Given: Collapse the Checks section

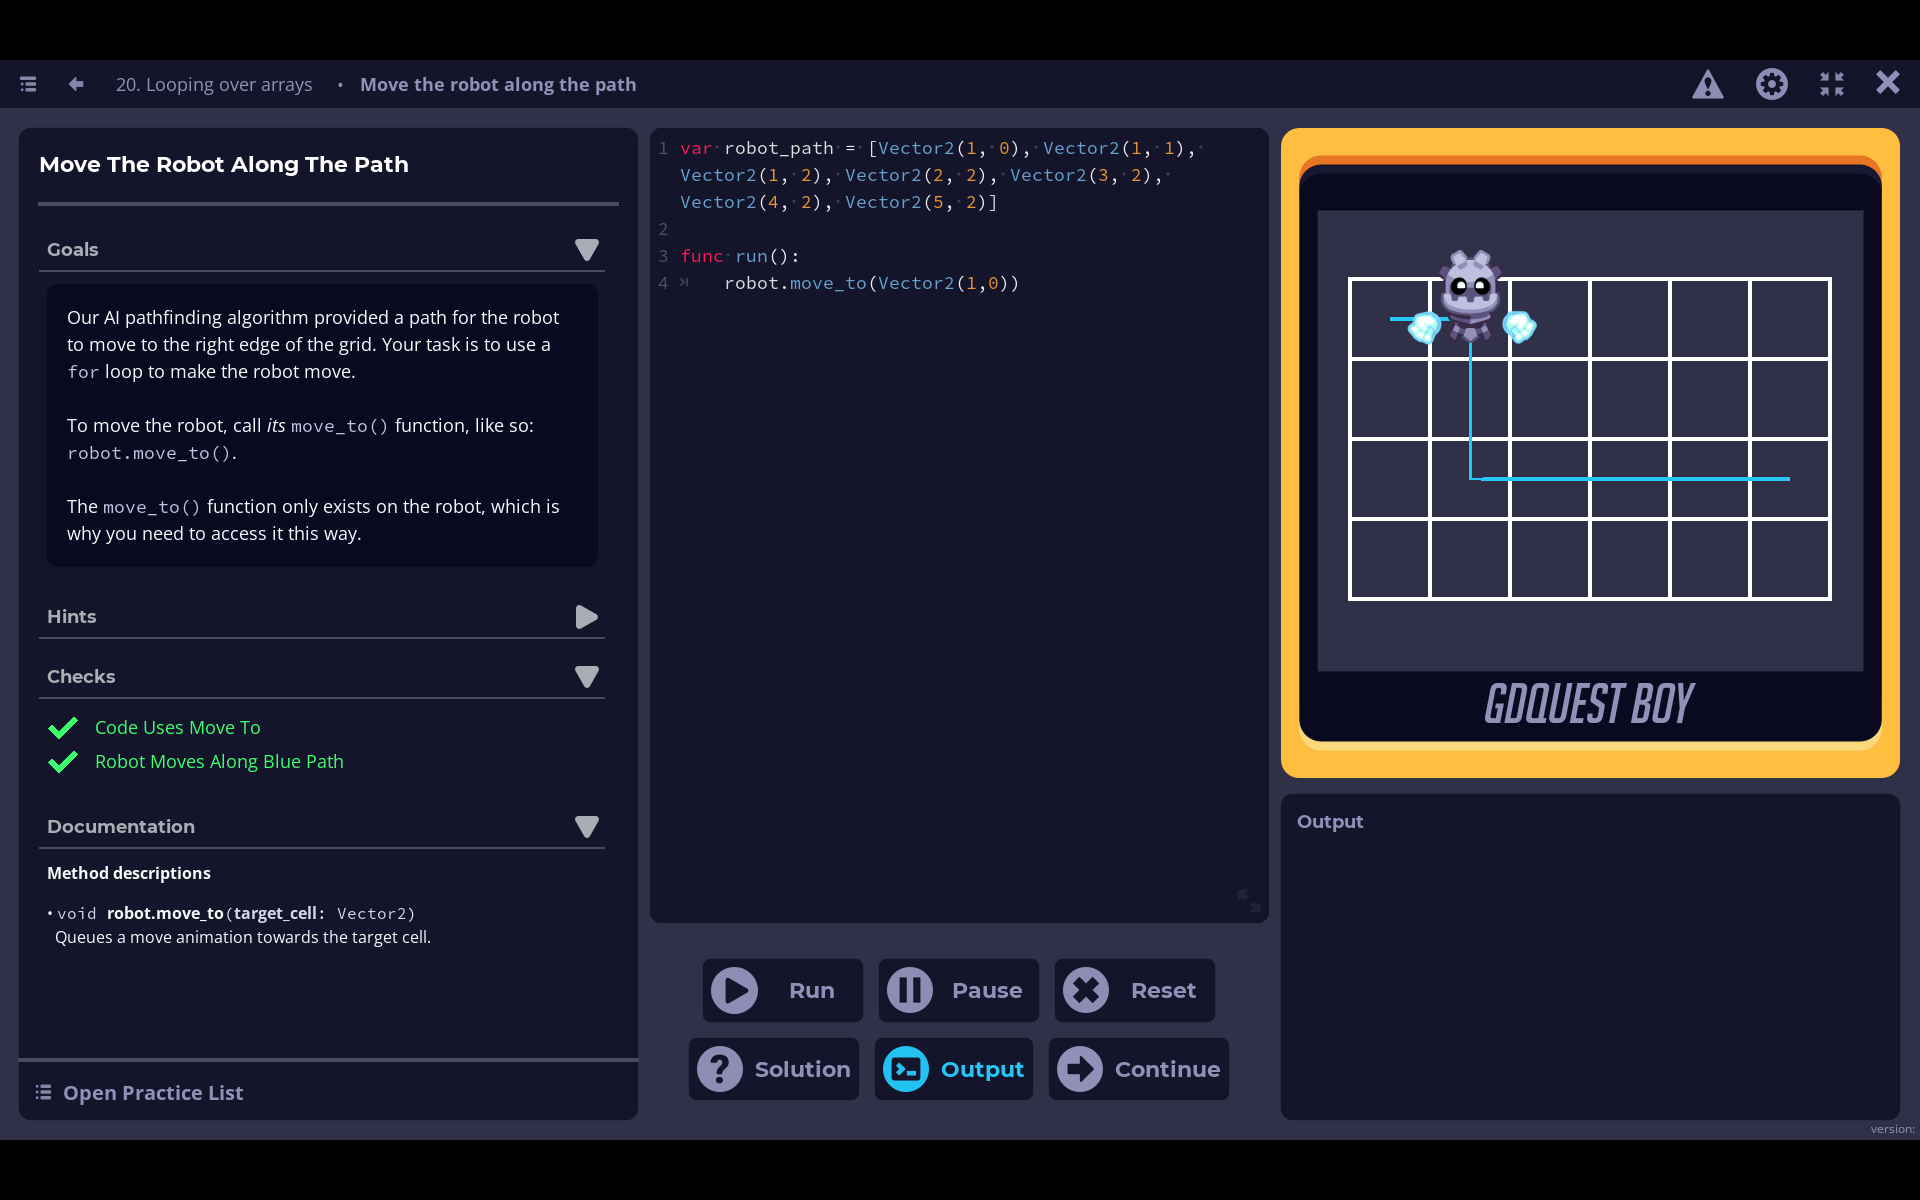Looking at the screenshot, I should (586, 677).
